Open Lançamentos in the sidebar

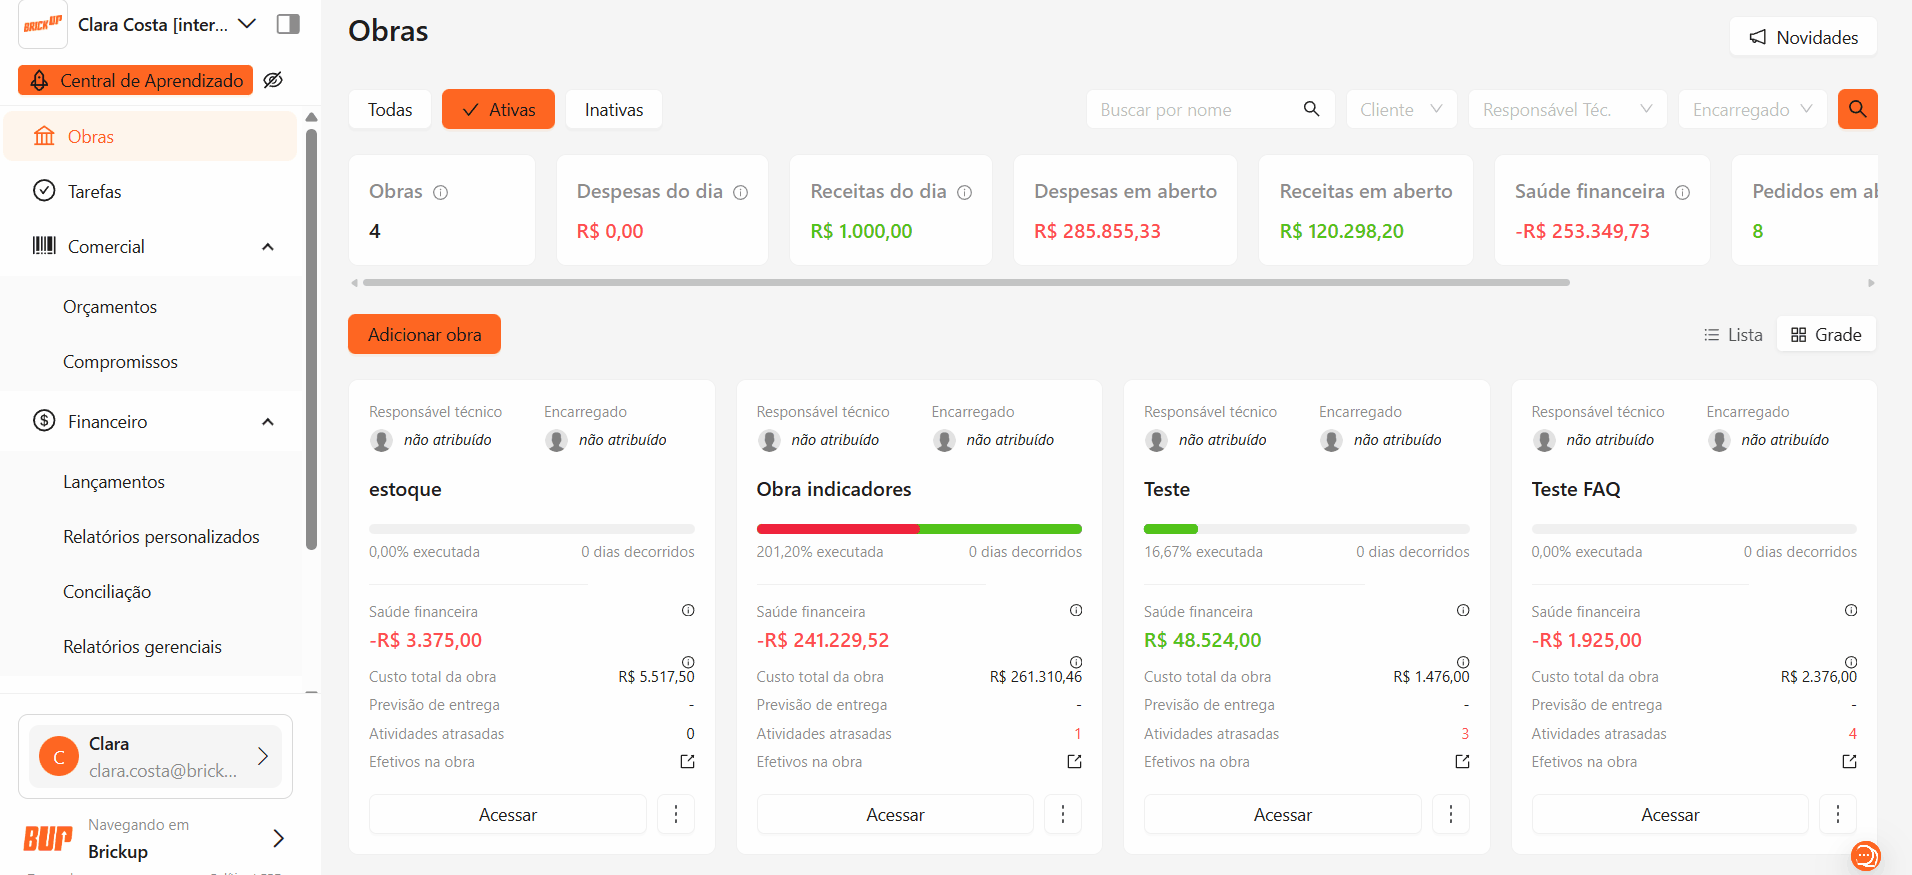coord(114,482)
